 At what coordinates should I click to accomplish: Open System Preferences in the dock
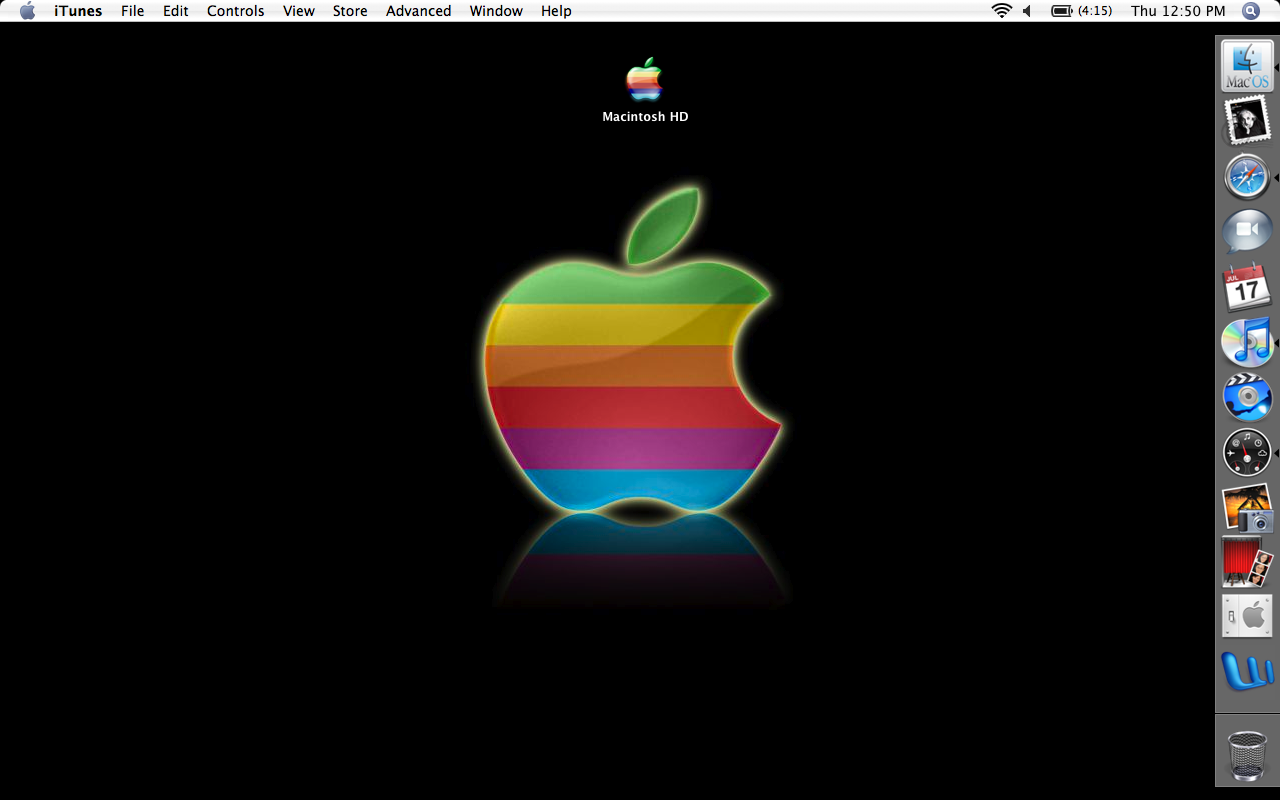[x=1247, y=616]
